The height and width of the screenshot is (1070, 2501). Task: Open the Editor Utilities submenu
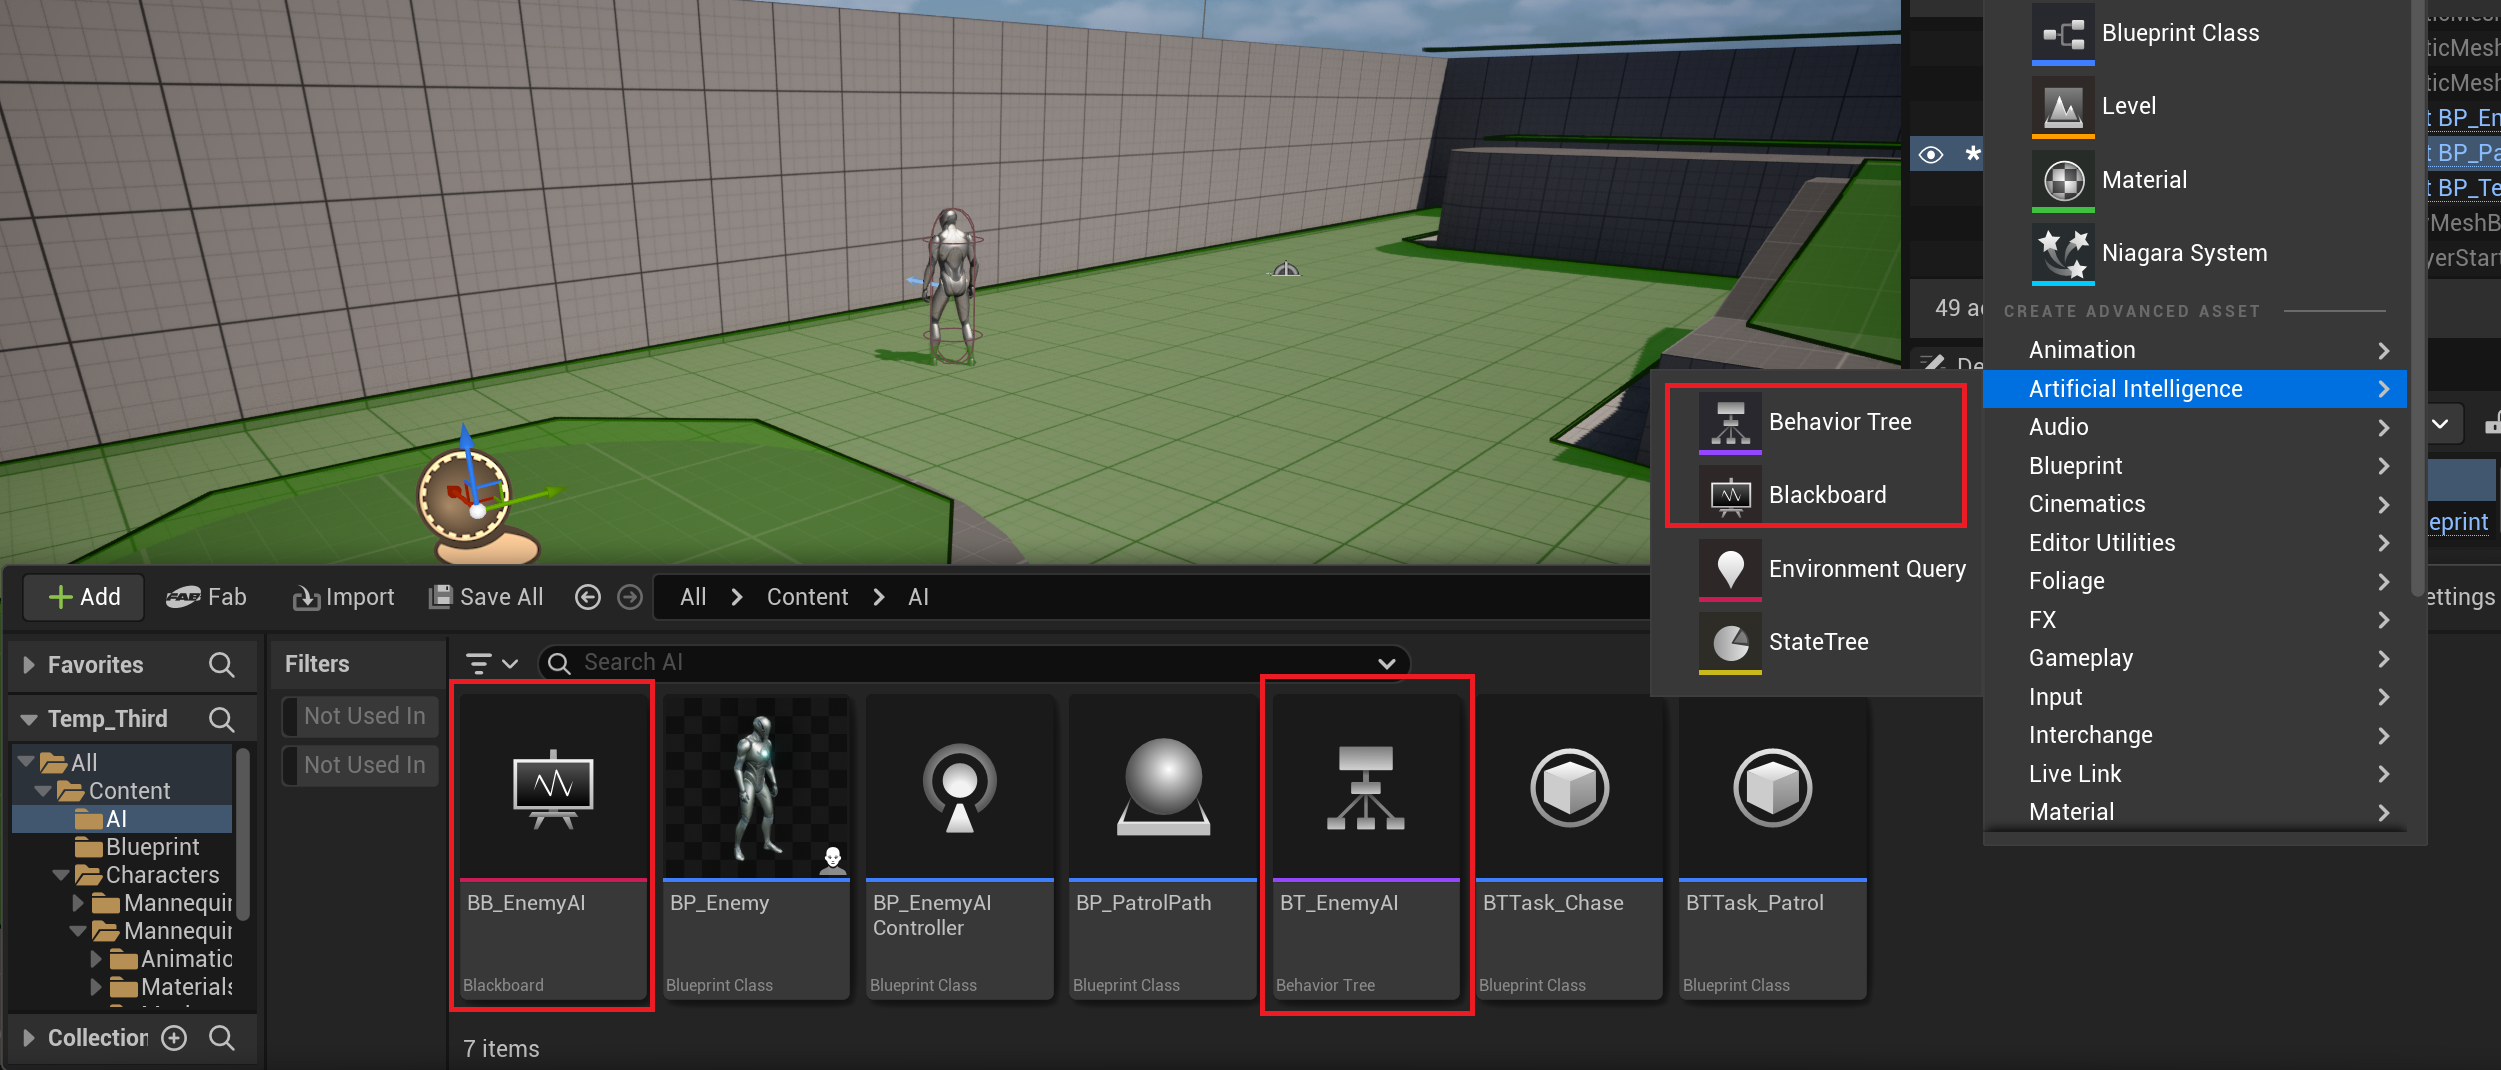click(x=2196, y=543)
